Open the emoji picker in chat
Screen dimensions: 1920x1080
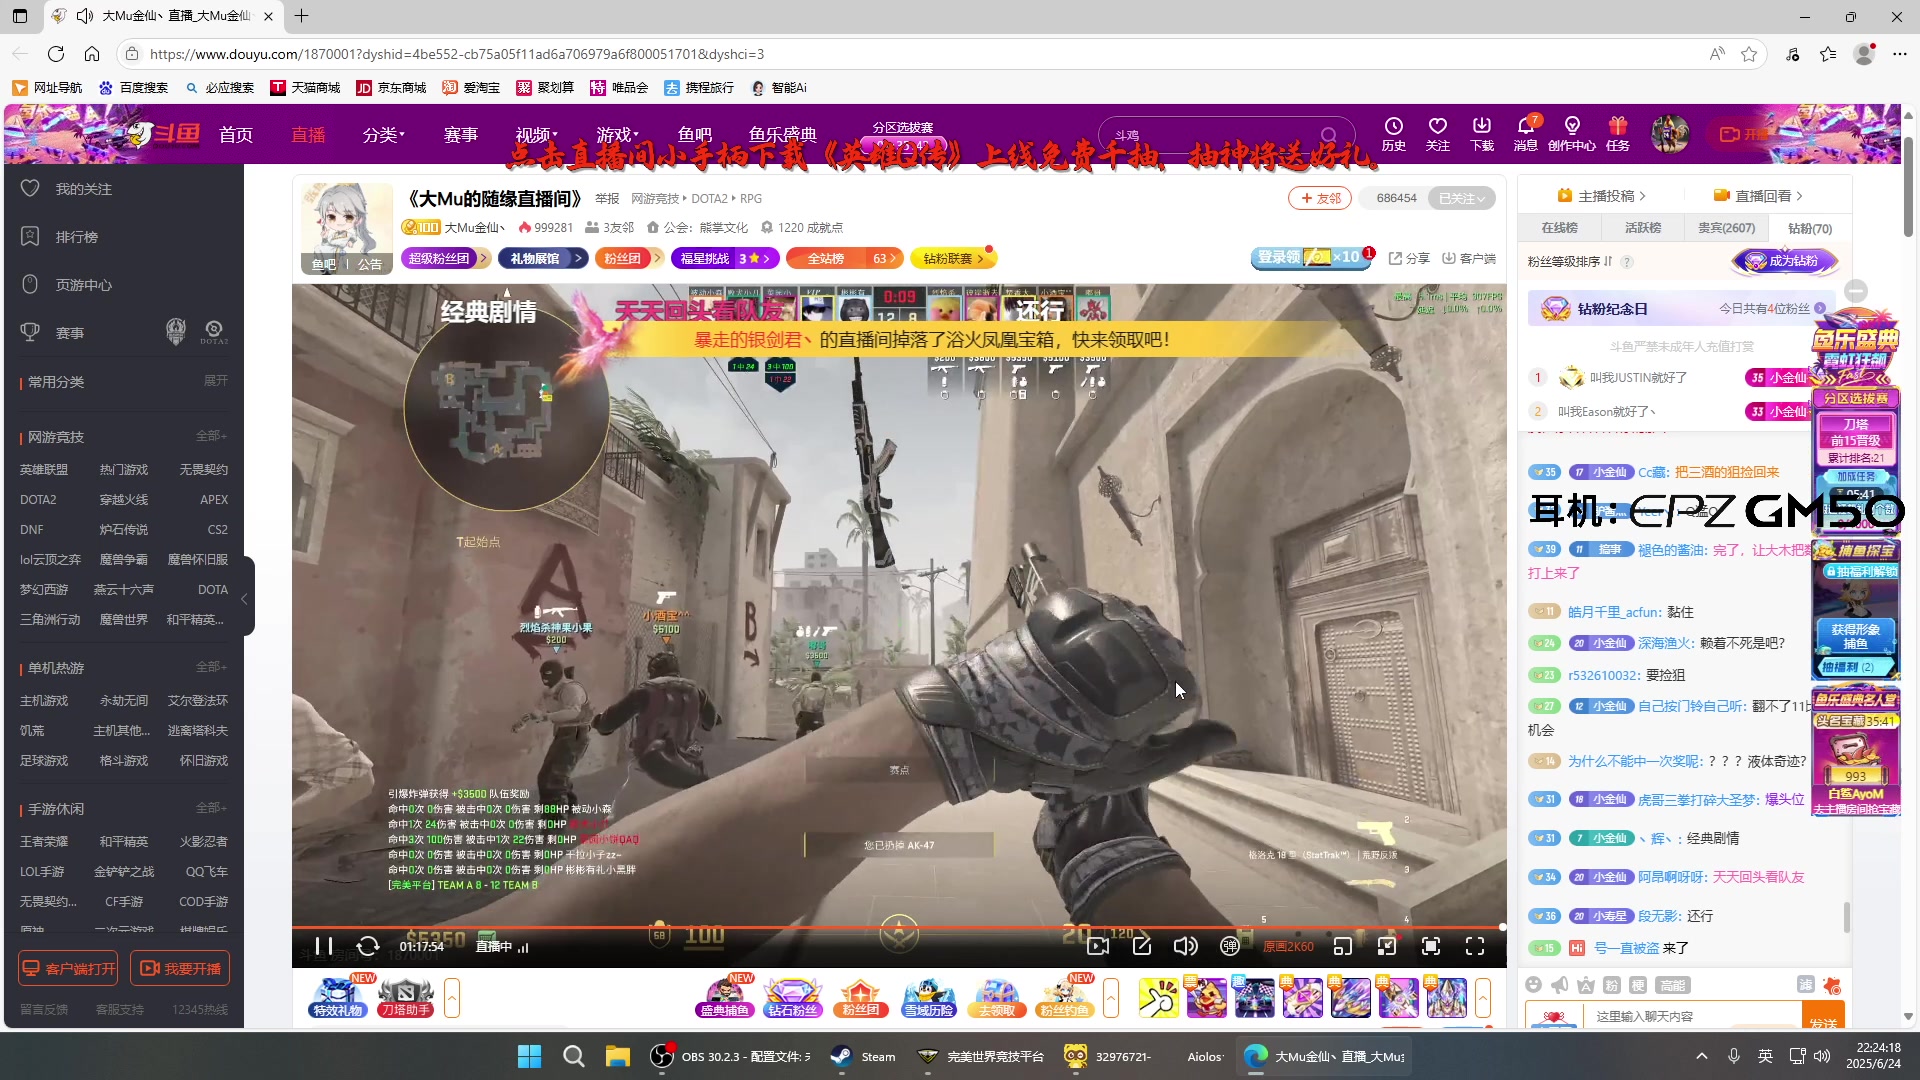coord(1533,985)
